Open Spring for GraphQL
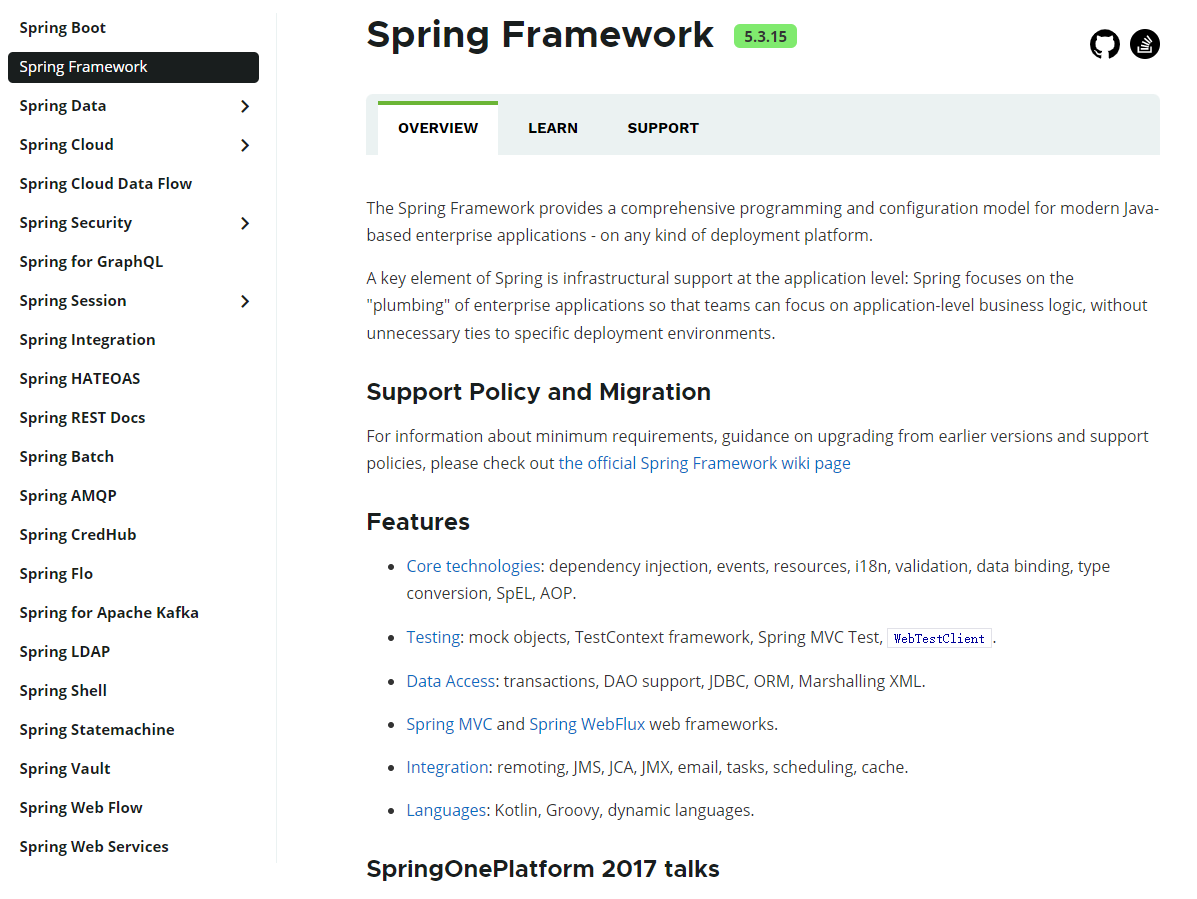1197x899 pixels. coord(91,262)
